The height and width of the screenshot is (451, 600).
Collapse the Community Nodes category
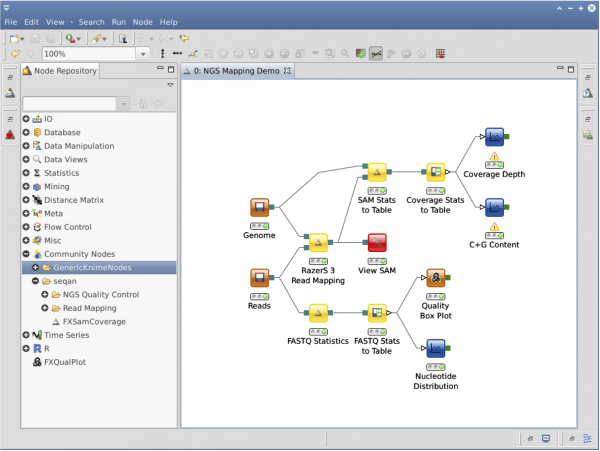(26, 254)
